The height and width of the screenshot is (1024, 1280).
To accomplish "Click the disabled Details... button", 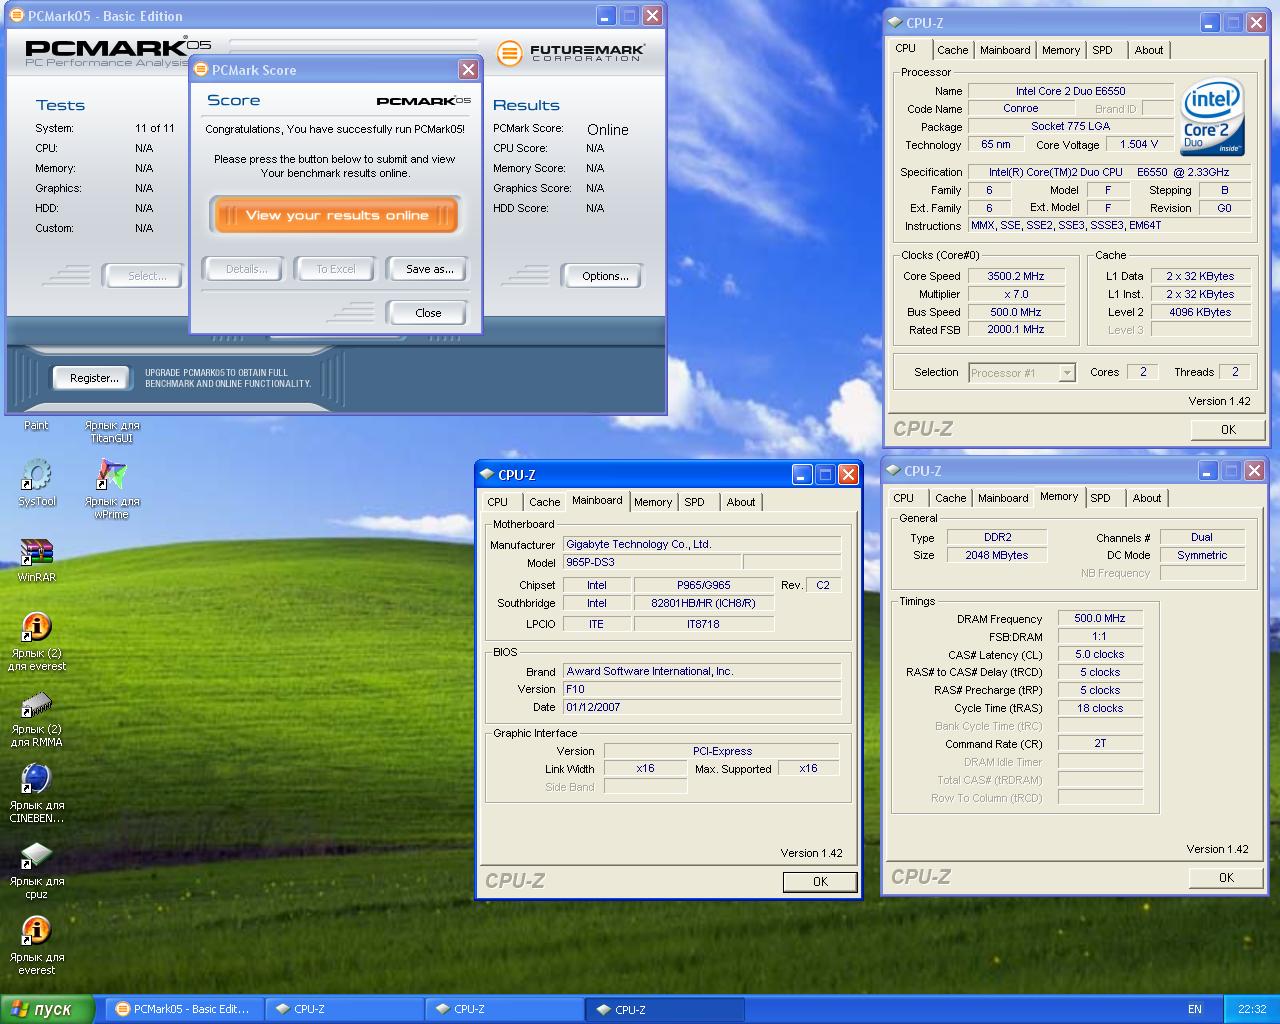I will pyautogui.click(x=246, y=269).
